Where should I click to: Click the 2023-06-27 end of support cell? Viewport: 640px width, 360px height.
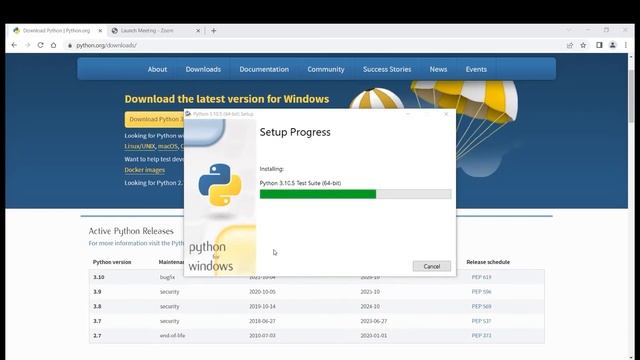373,321
